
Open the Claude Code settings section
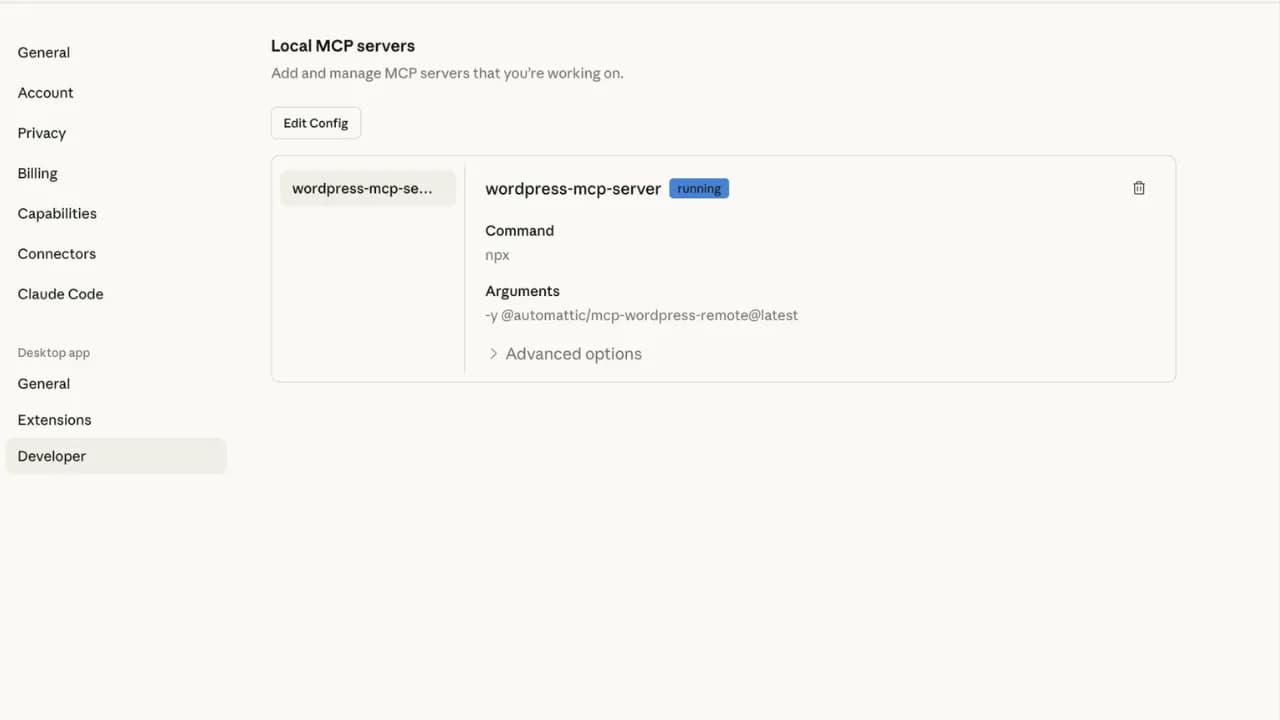tap(60, 293)
